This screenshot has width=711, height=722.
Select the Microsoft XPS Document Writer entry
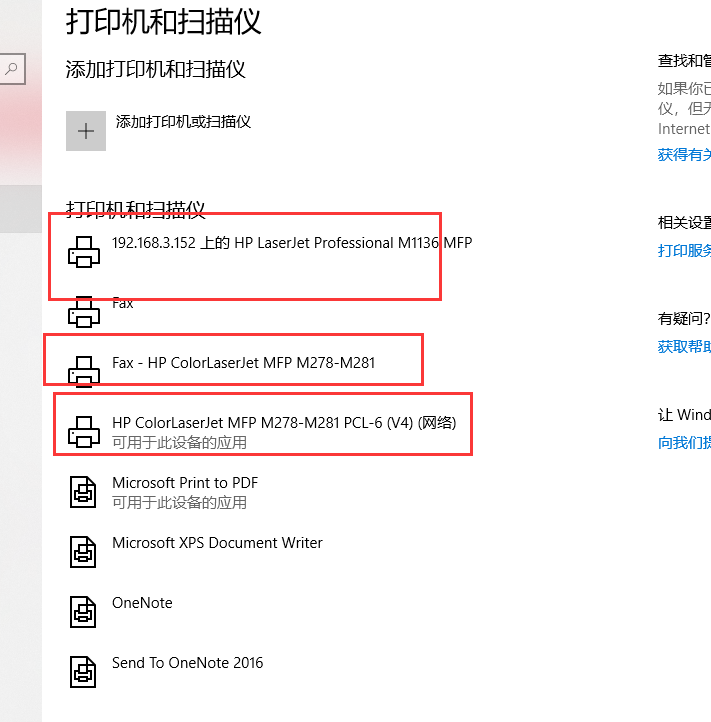pyautogui.click(x=217, y=542)
